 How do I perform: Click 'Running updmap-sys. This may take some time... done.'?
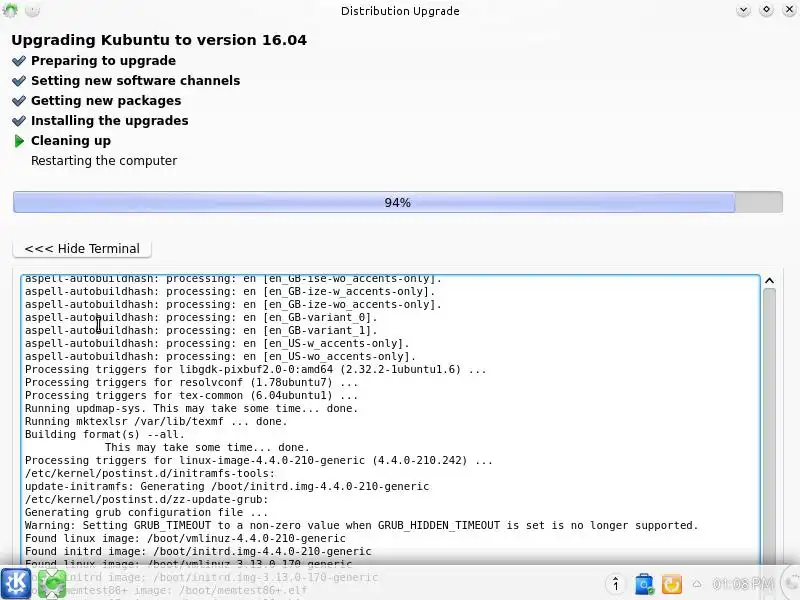click(x=191, y=408)
